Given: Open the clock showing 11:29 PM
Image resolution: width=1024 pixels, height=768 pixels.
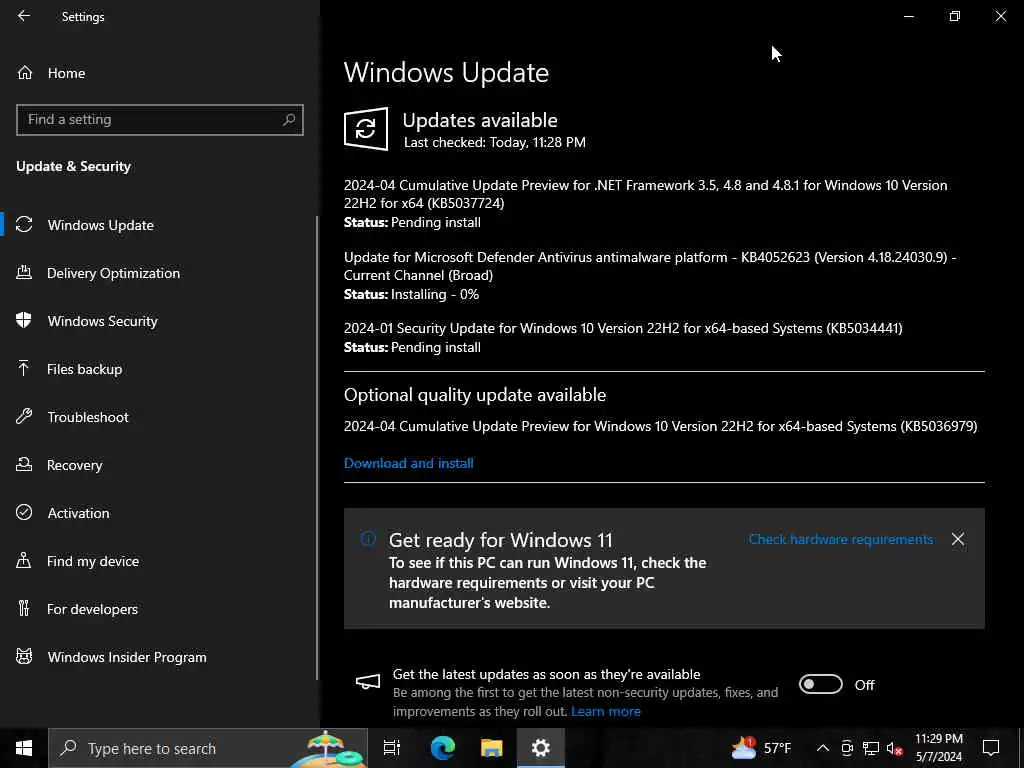Looking at the screenshot, I should [938, 748].
